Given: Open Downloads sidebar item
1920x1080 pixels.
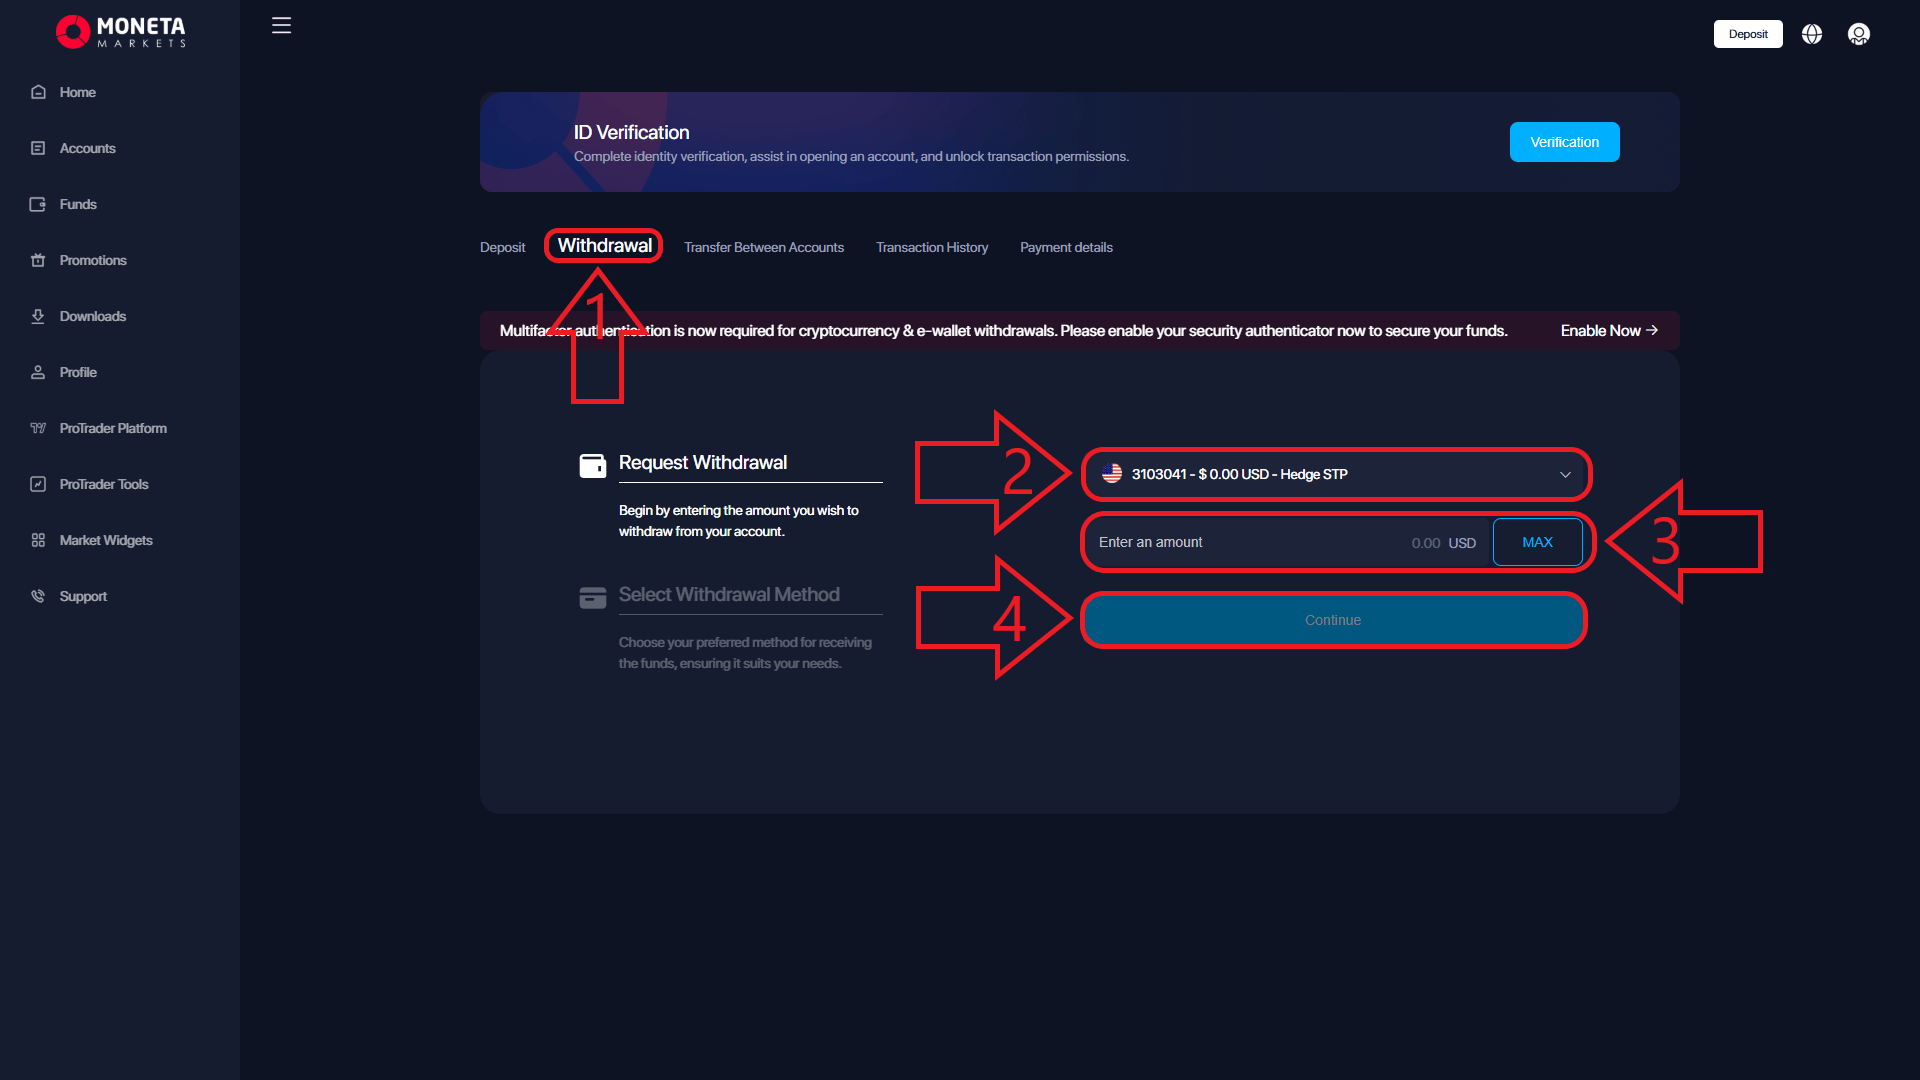Looking at the screenshot, I should coord(92,316).
